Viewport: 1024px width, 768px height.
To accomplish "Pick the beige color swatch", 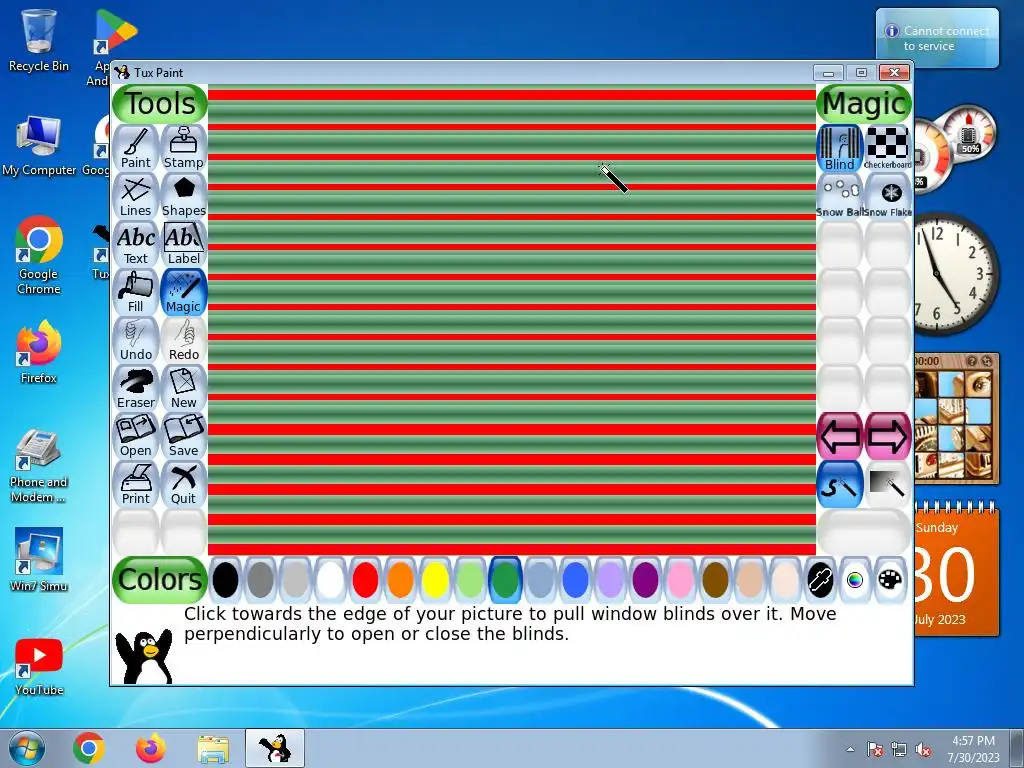I will (x=786, y=579).
